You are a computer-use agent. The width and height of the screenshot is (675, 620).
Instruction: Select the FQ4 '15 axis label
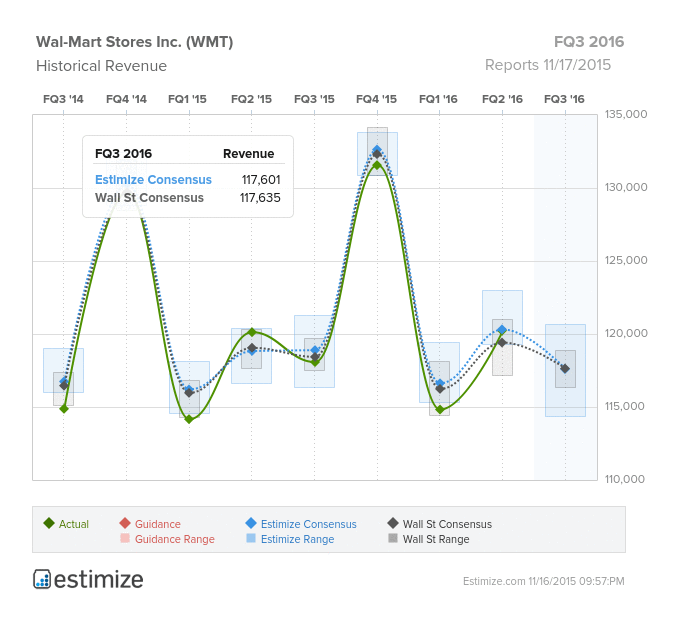pyautogui.click(x=376, y=99)
